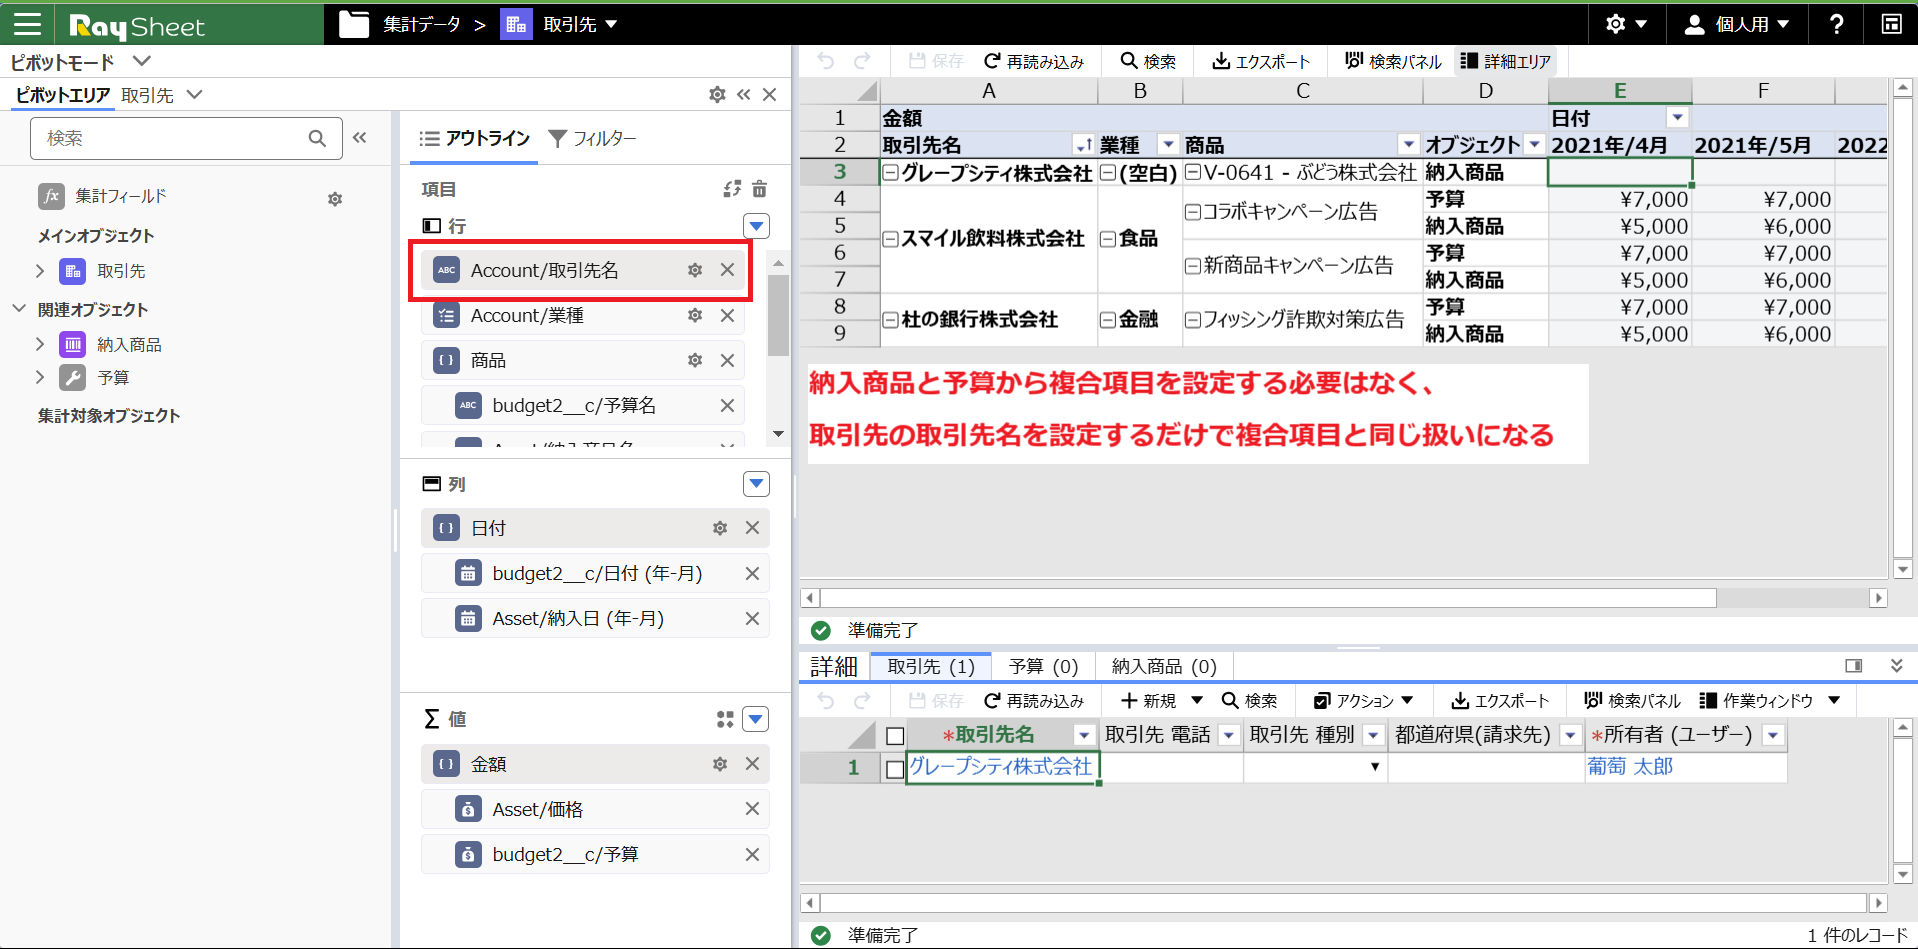This screenshot has width=1918, height=949.
Task: Toggle 検索パネル in the pivot toolbar
Action: (x=1393, y=62)
